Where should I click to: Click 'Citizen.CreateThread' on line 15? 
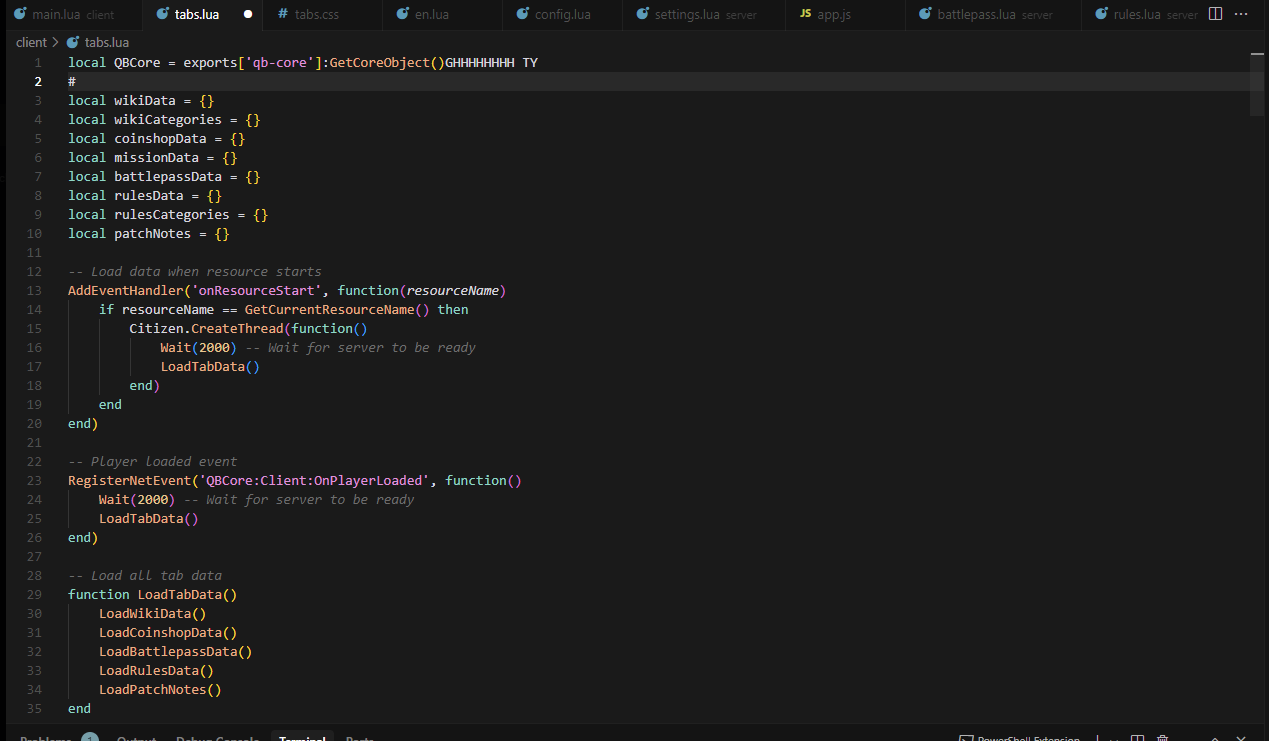tap(206, 328)
